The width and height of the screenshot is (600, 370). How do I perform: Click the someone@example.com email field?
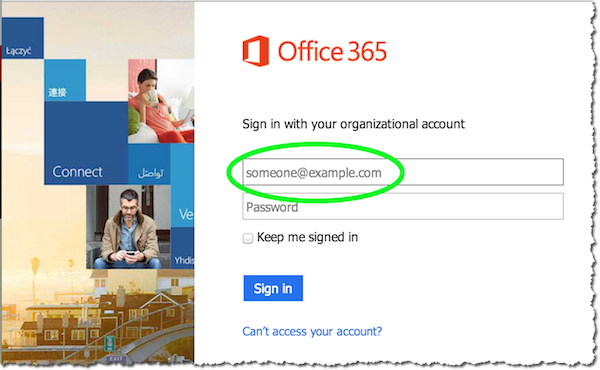coord(403,172)
